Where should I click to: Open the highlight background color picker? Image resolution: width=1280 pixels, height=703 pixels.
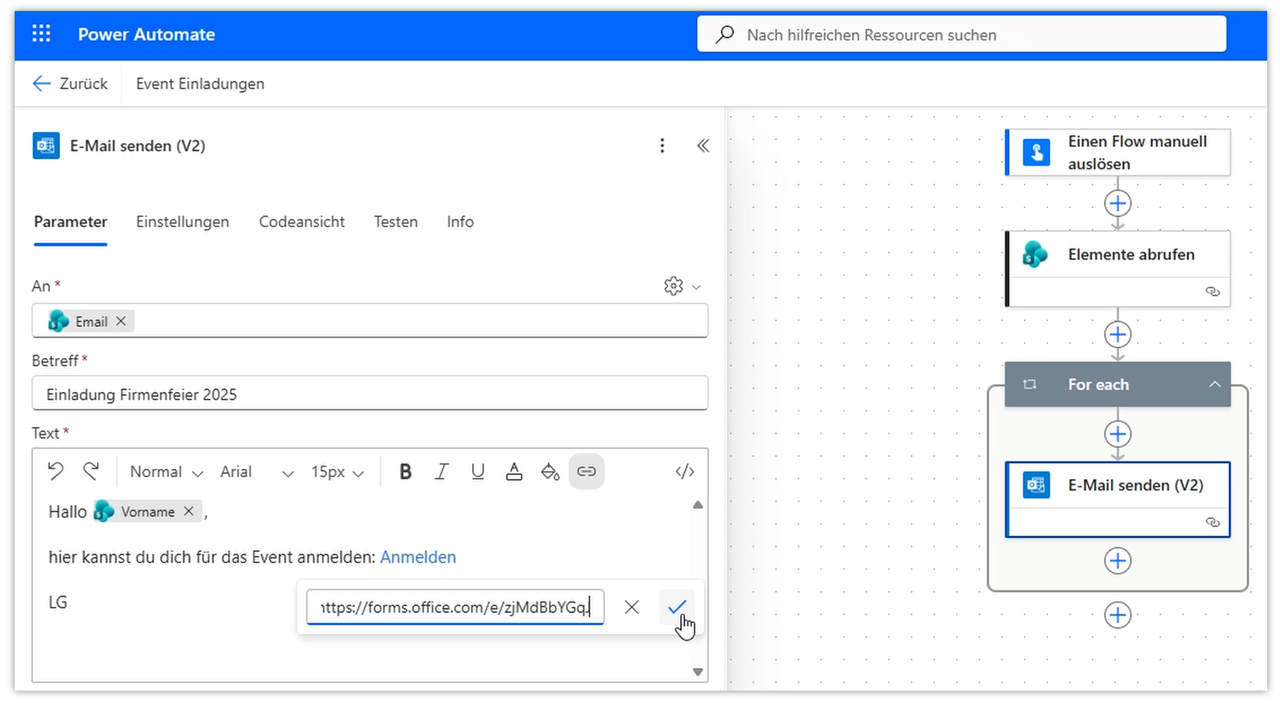550,472
